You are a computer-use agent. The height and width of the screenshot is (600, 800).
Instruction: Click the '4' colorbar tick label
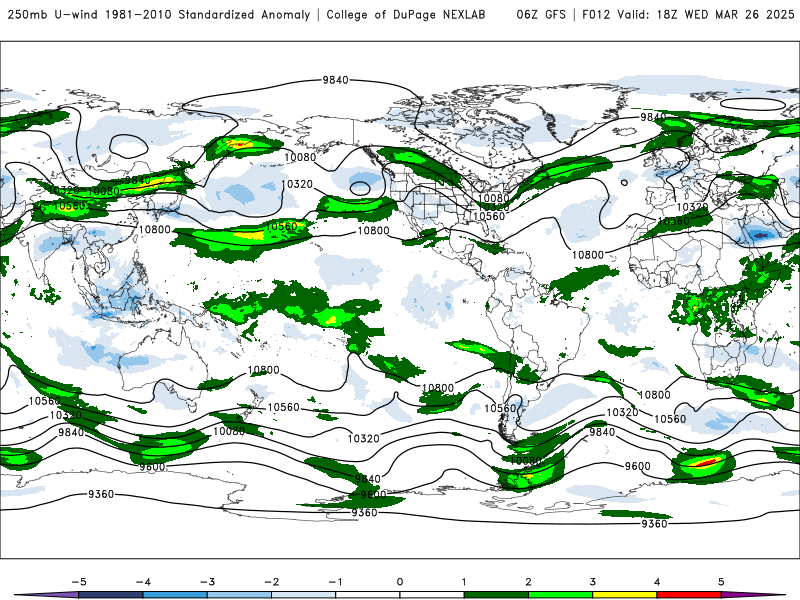tap(657, 582)
